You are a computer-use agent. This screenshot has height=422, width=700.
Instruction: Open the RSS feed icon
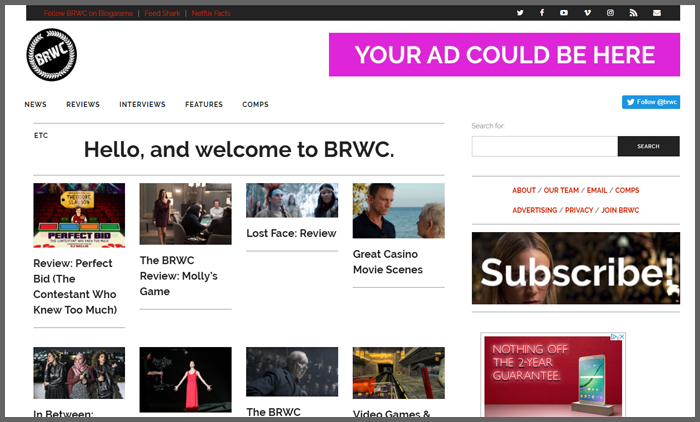click(633, 13)
